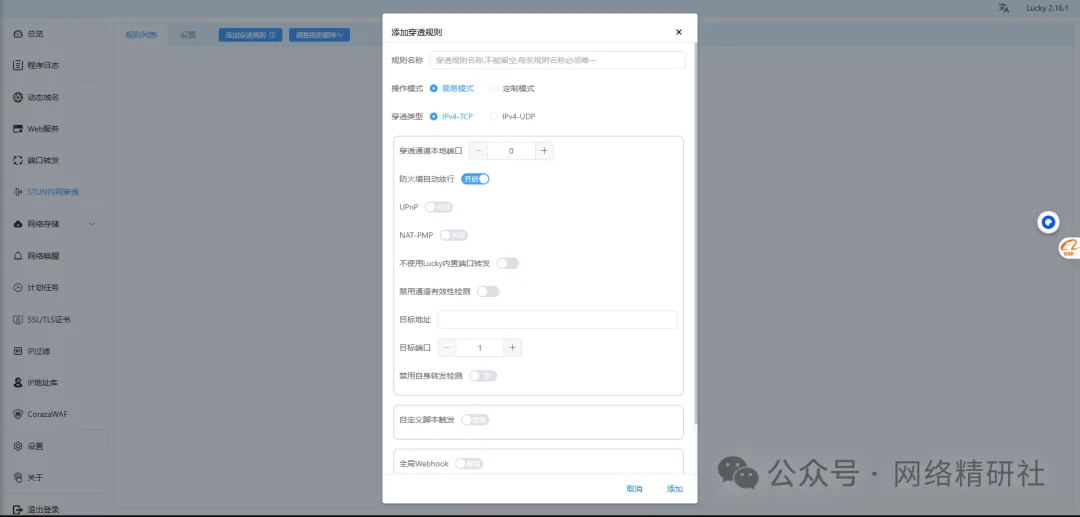
Task: Open 计划任务 clock icon in sidebar
Action: 18,287
